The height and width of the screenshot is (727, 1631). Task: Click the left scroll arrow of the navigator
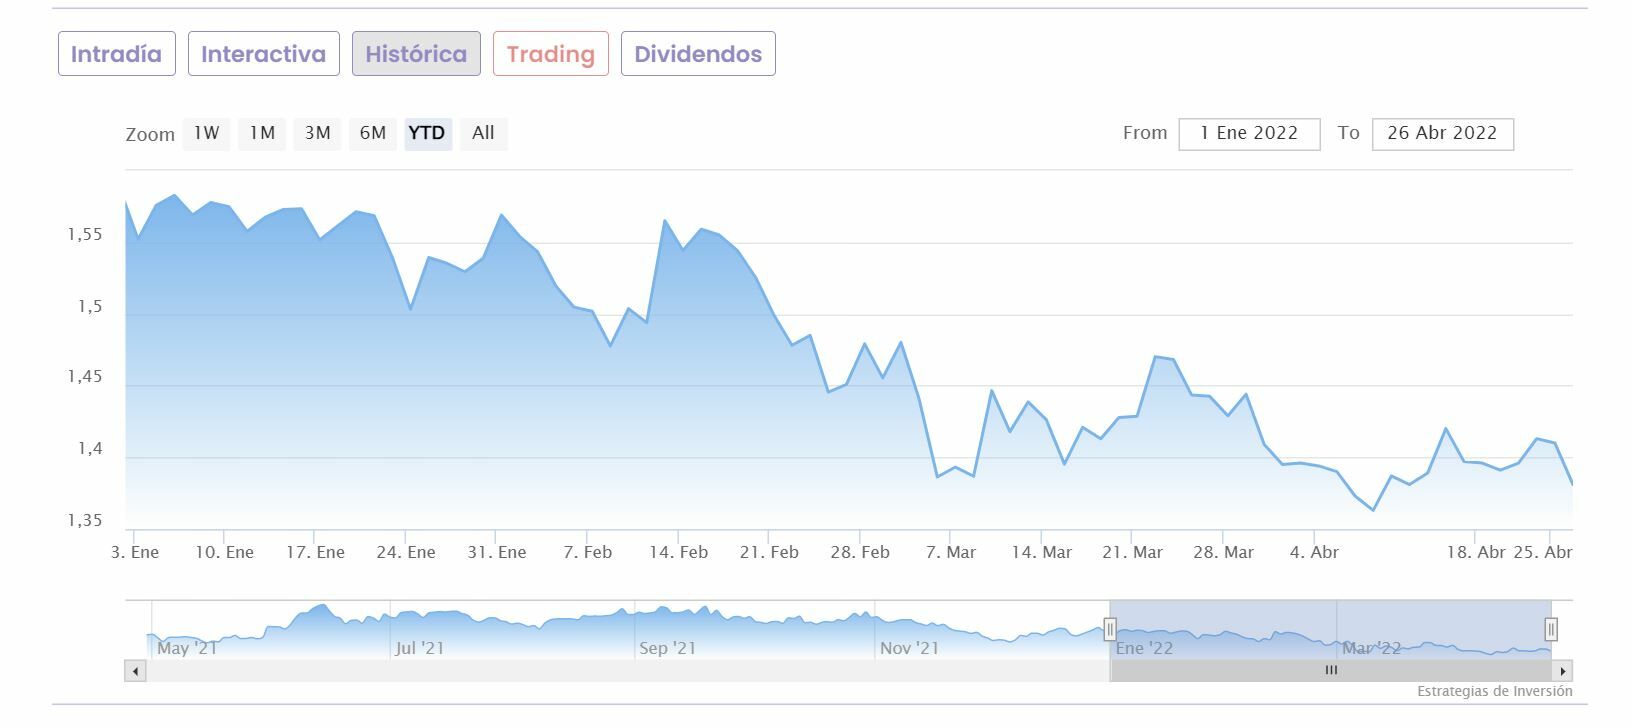pos(135,671)
